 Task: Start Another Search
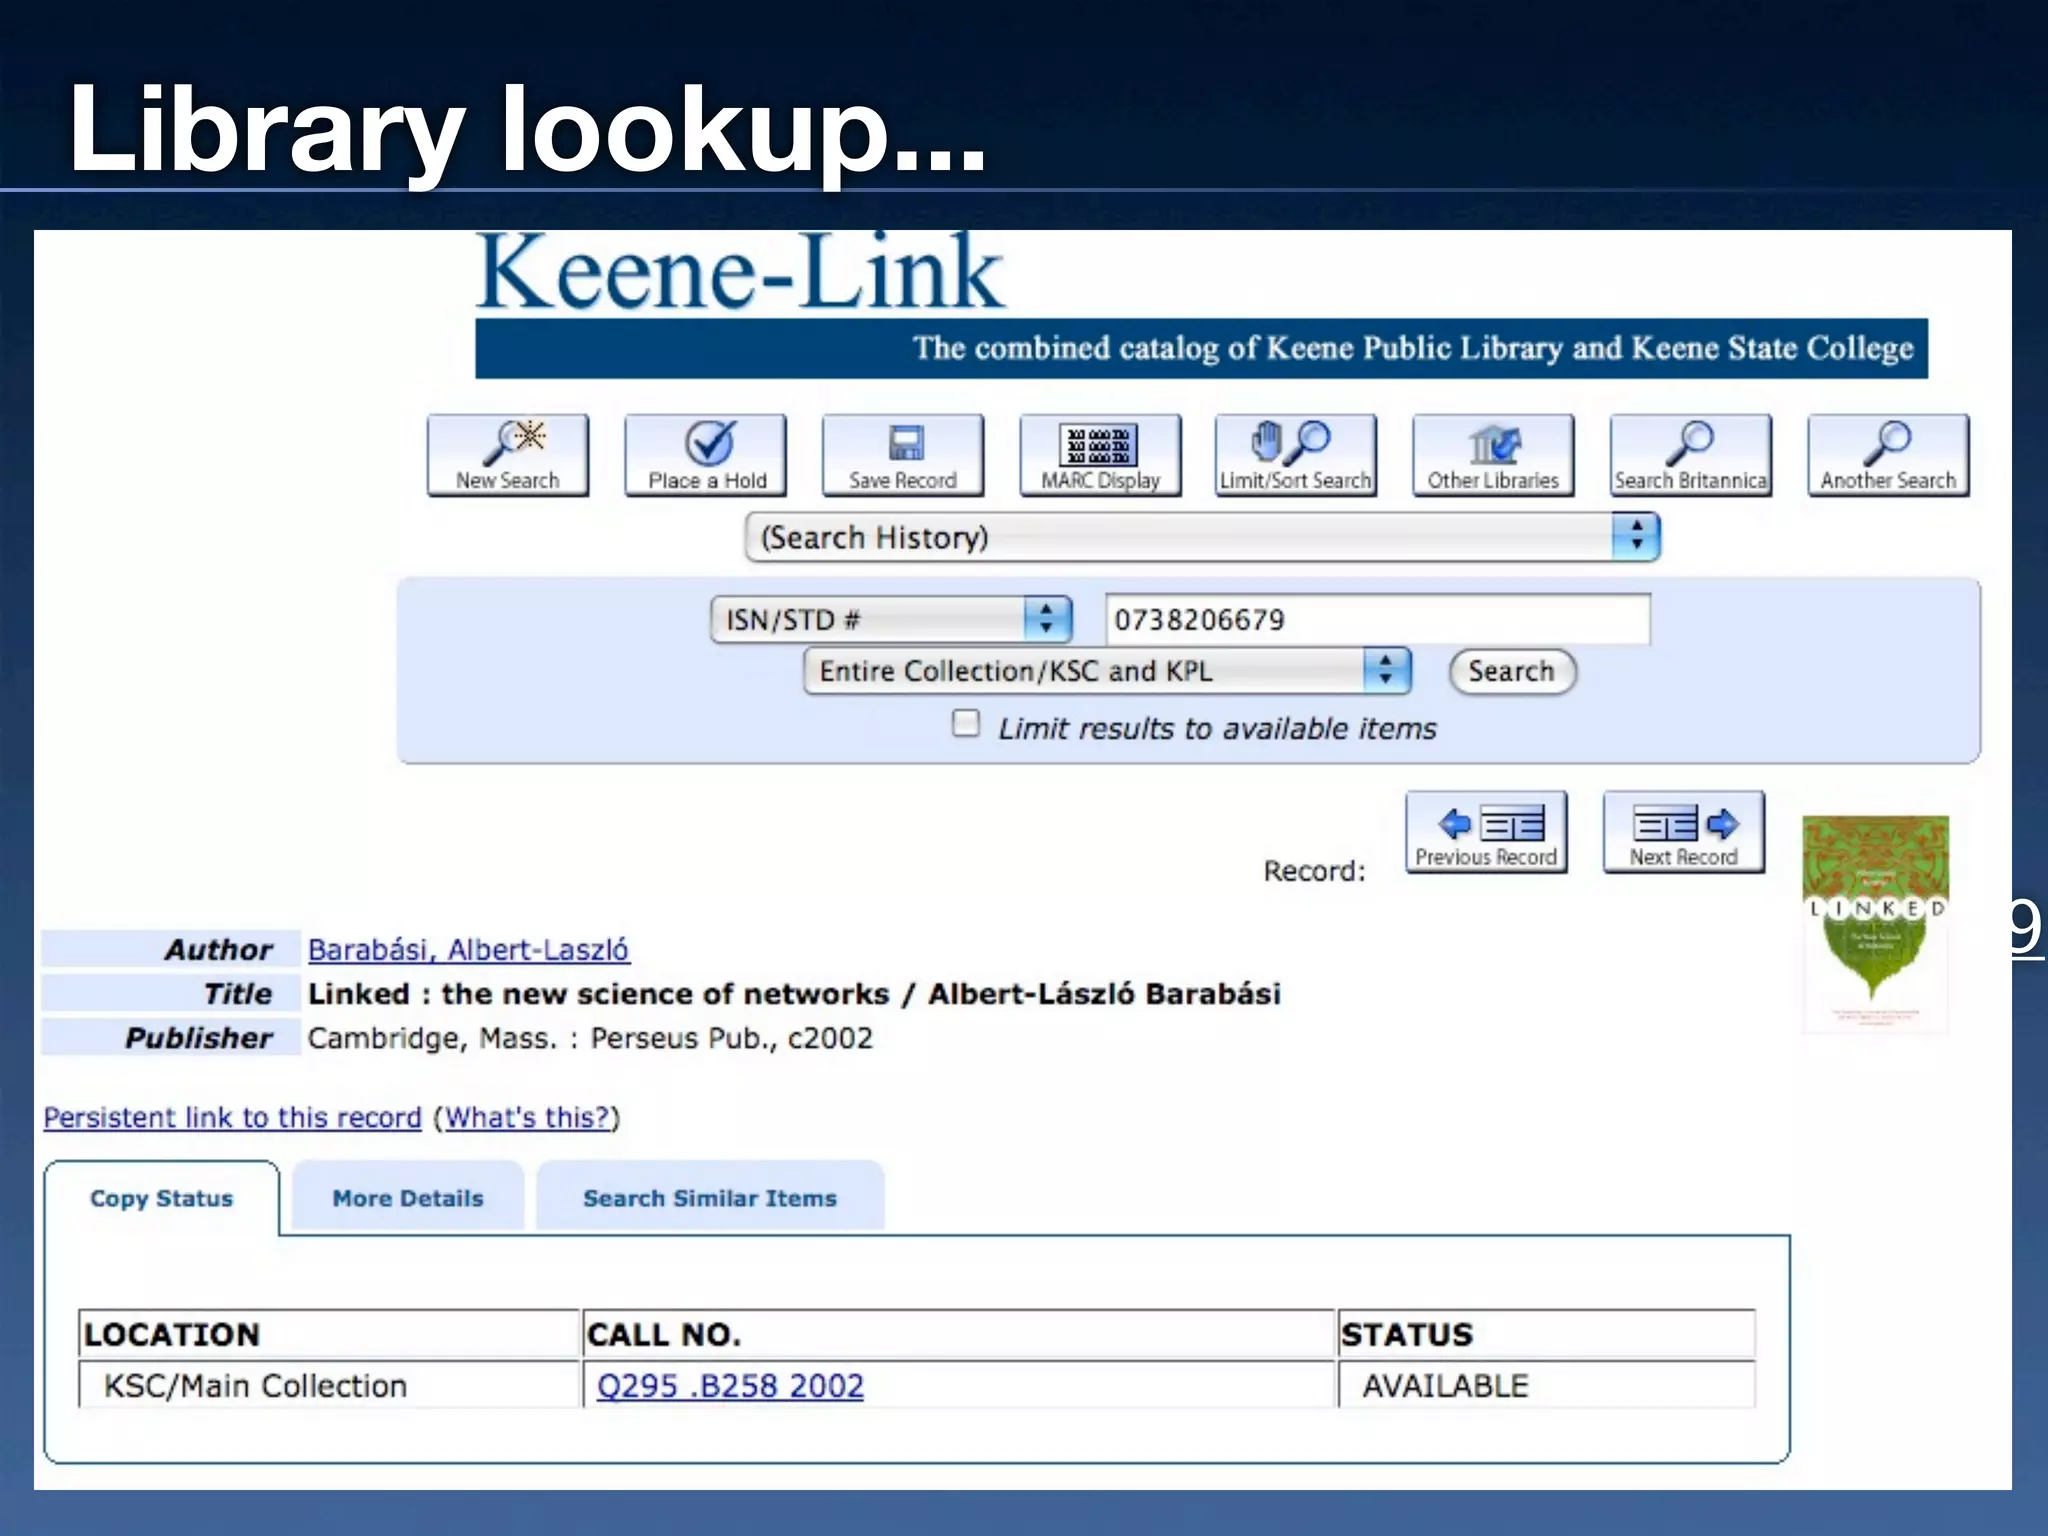[x=1888, y=455]
